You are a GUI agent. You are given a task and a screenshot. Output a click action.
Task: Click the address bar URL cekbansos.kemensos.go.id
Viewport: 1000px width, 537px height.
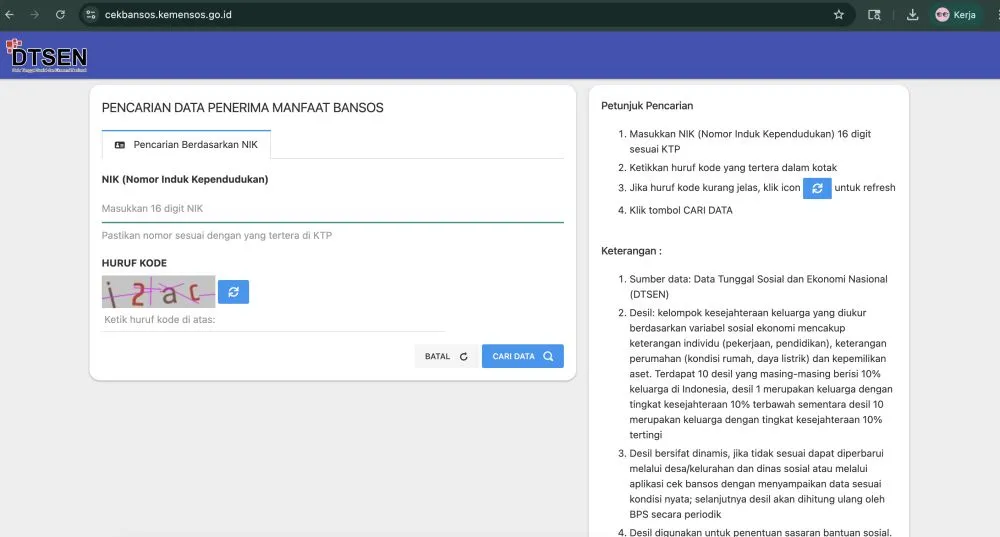(x=168, y=15)
